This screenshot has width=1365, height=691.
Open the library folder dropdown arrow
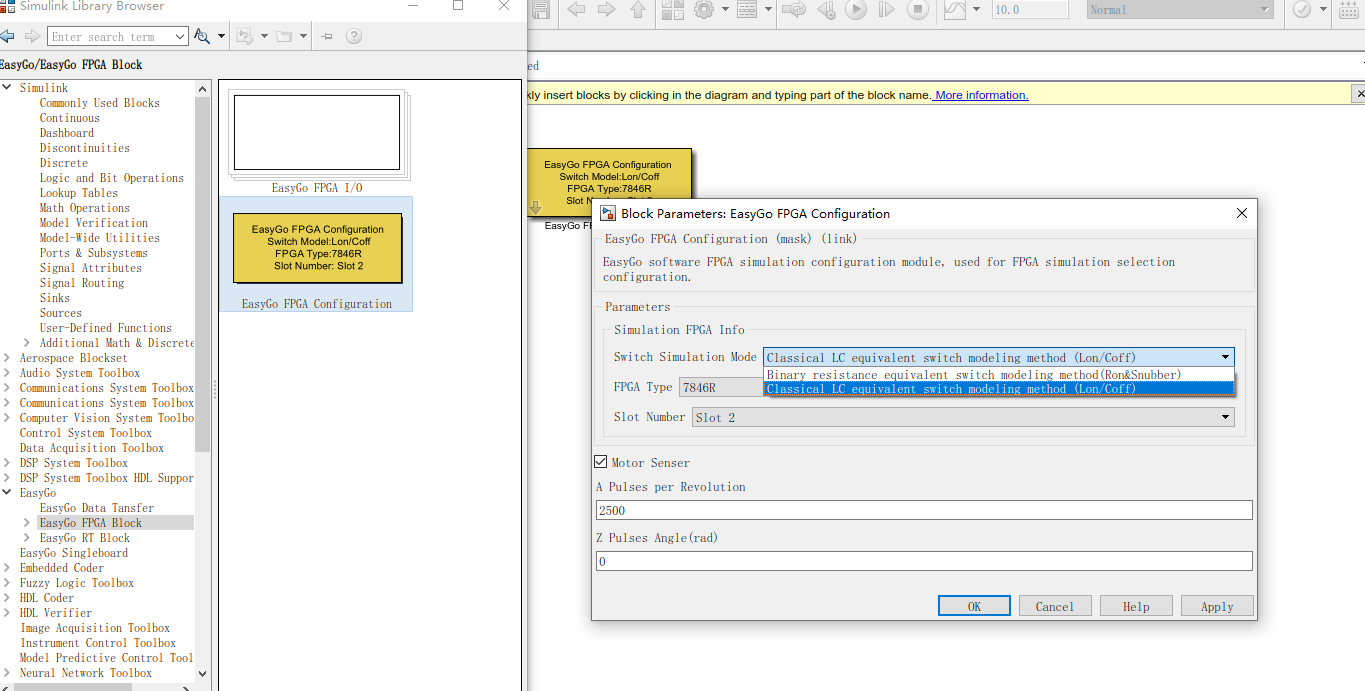coord(304,37)
